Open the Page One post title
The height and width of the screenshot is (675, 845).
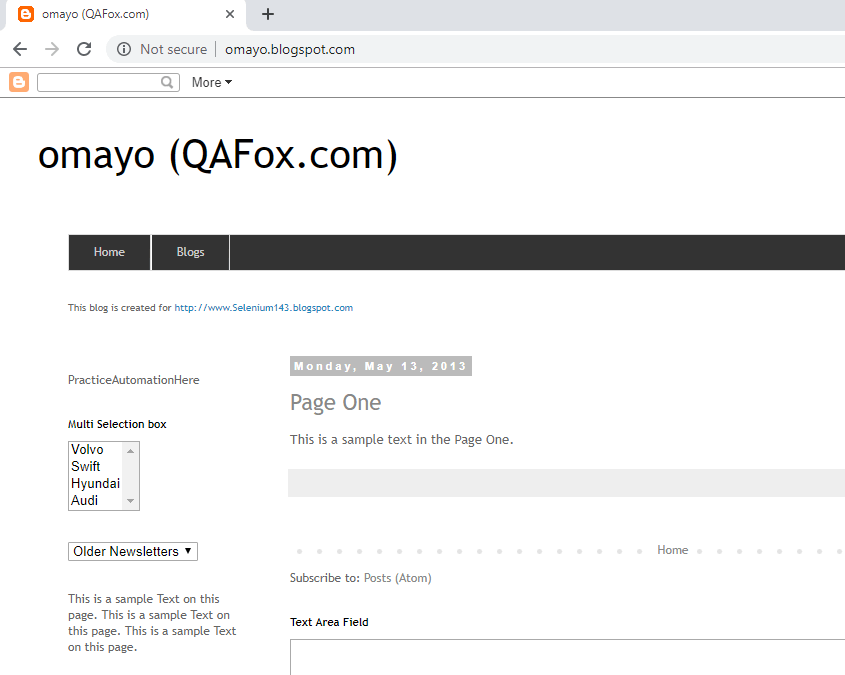pos(335,402)
